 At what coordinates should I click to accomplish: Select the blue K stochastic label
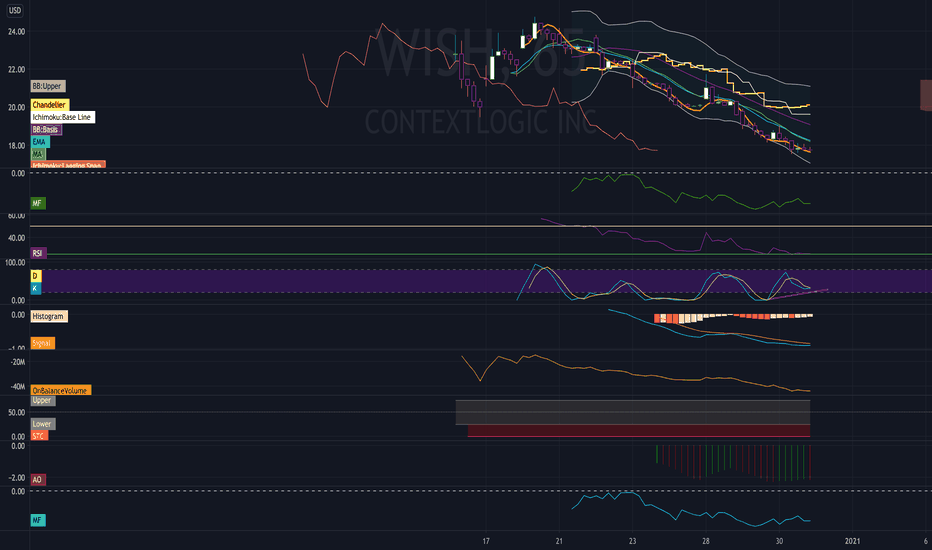[x=36, y=288]
